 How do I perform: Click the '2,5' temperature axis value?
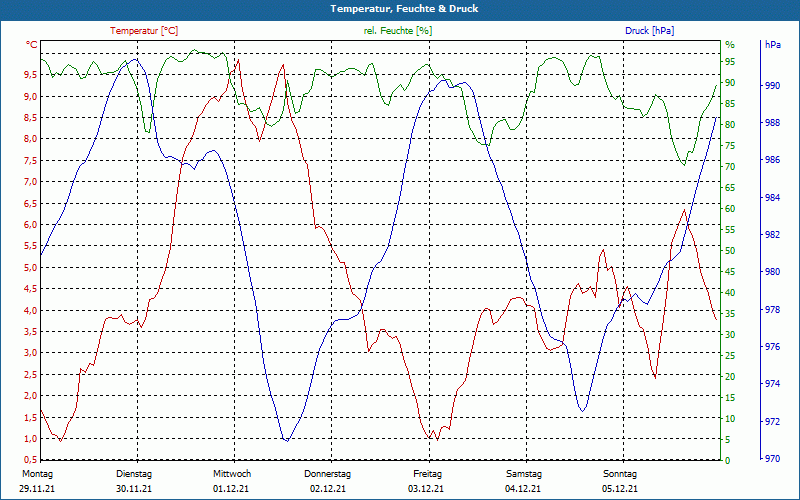tap(31, 374)
